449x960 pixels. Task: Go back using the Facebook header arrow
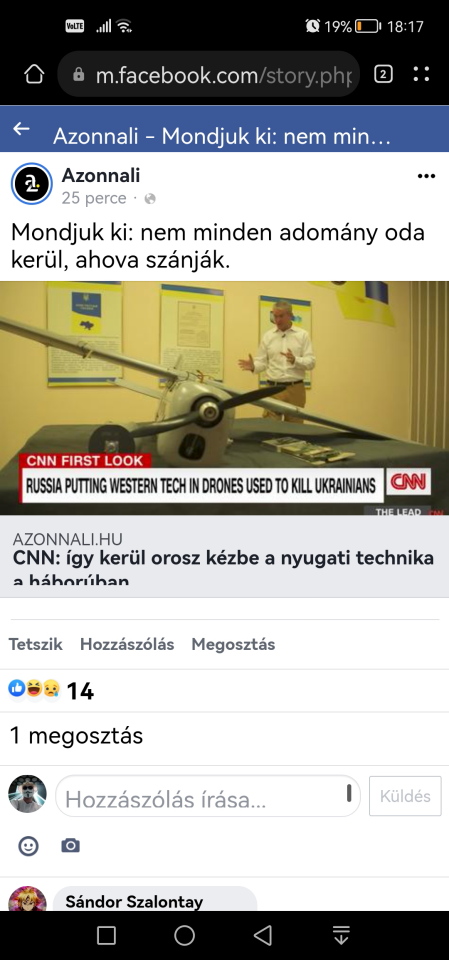tap(21, 129)
